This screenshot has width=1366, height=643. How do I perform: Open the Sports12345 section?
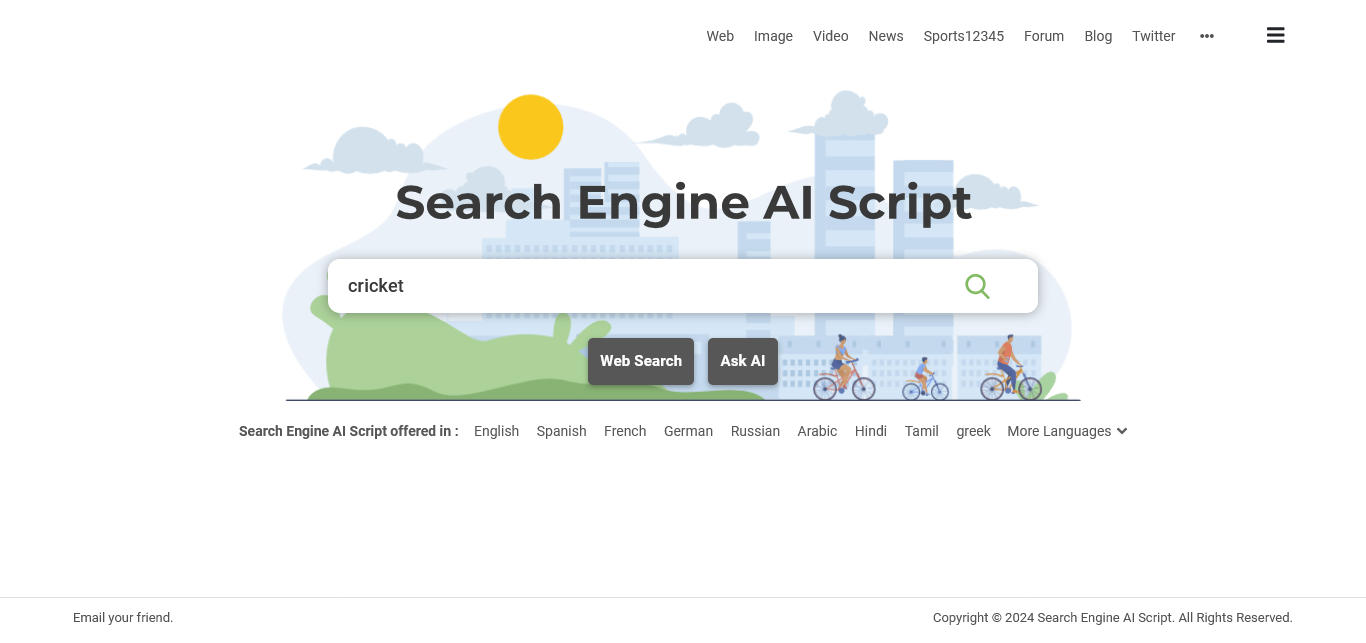963,36
